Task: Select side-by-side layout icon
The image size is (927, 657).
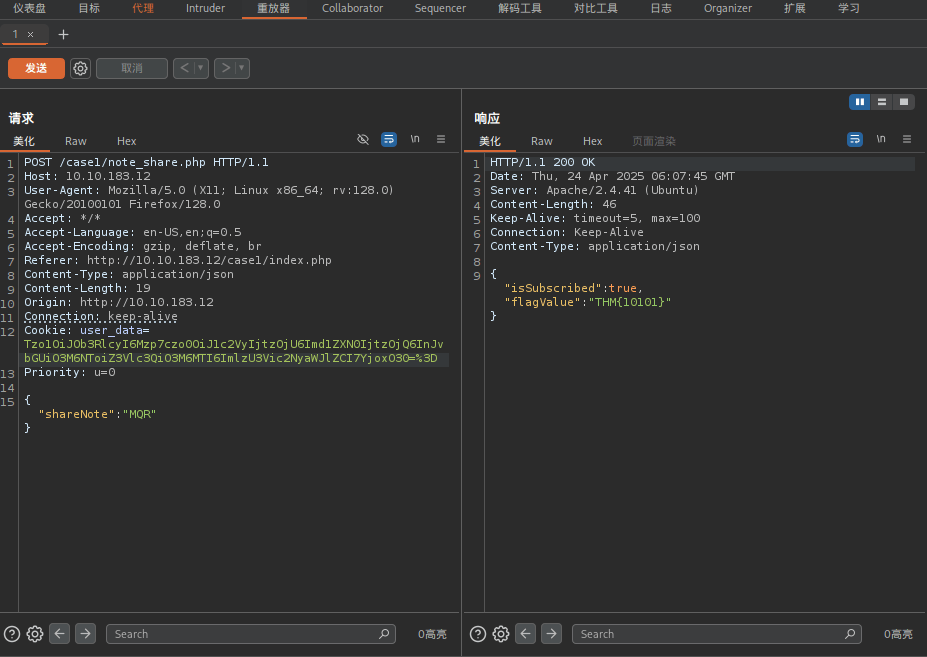Action: 860,102
